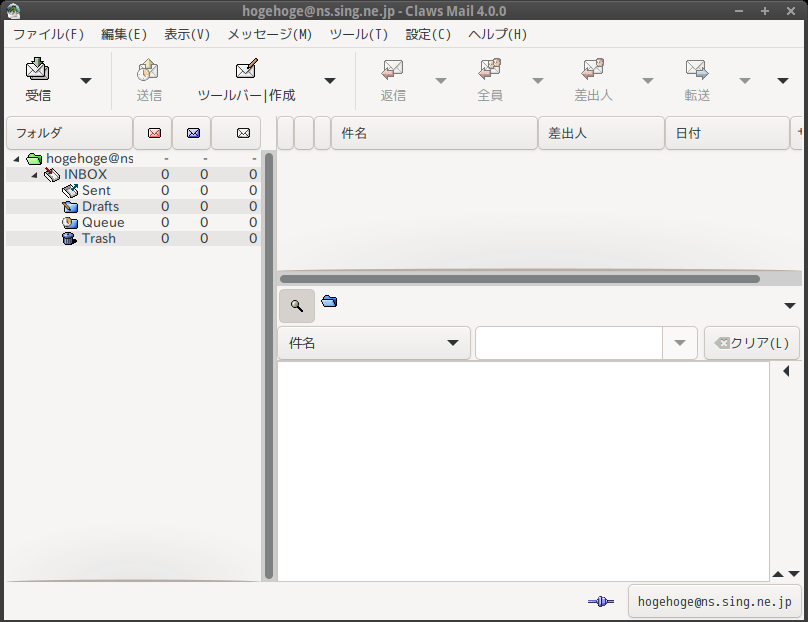Click the 全員 (Reply all) icon
The width and height of the screenshot is (808, 622).
tap(490, 70)
